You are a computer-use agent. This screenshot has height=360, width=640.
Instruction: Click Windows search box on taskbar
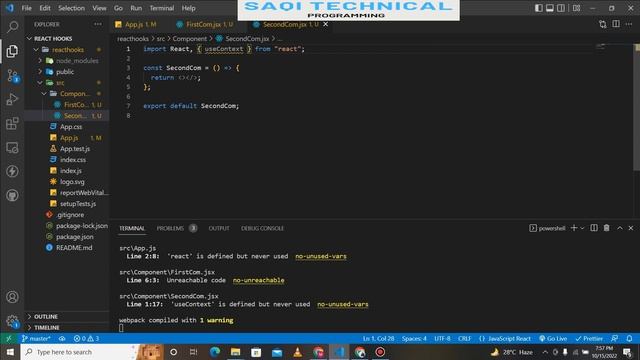78,352
